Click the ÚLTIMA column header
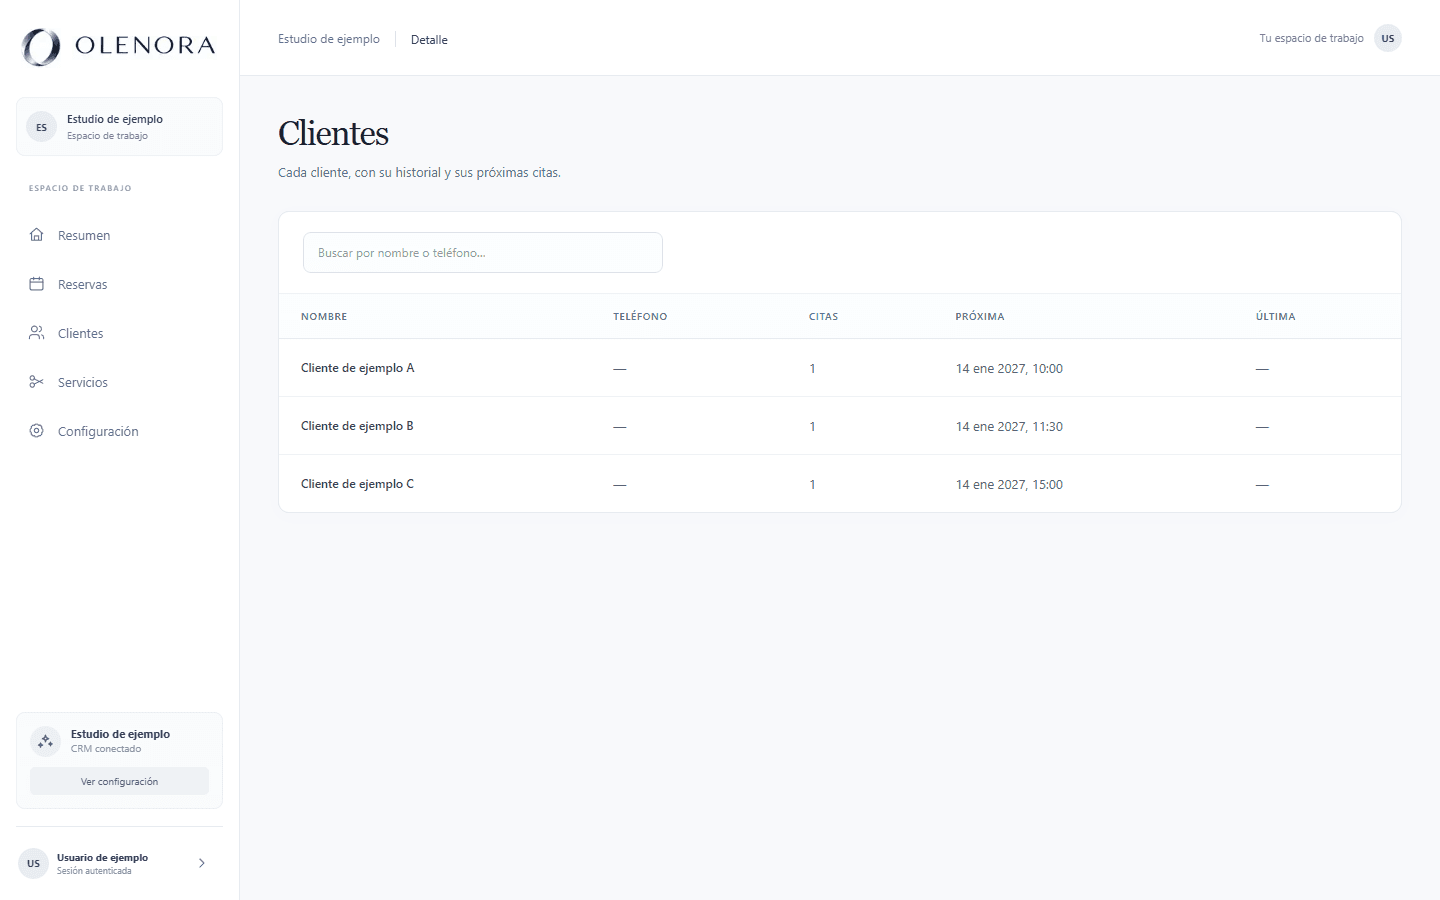This screenshot has height=900, width=1440. (x=1276, y=316)
